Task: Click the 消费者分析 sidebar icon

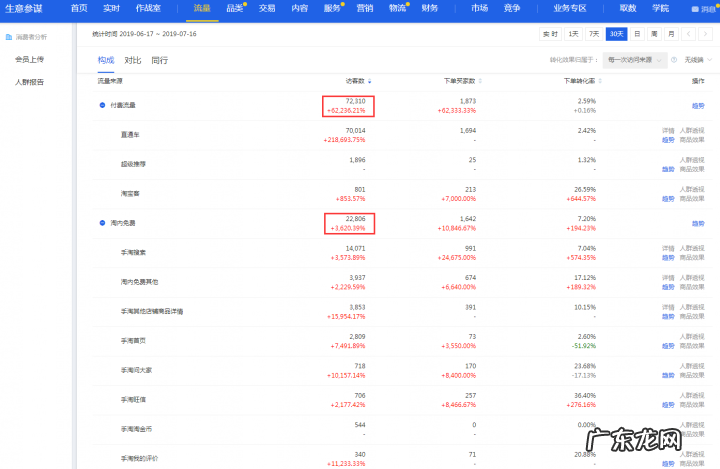Action: [x=9, y=37]
